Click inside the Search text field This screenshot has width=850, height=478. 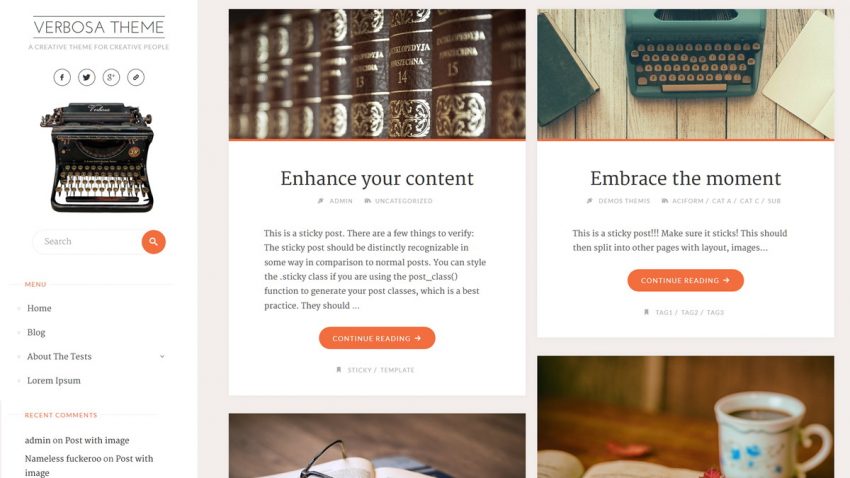coord(87,242)
